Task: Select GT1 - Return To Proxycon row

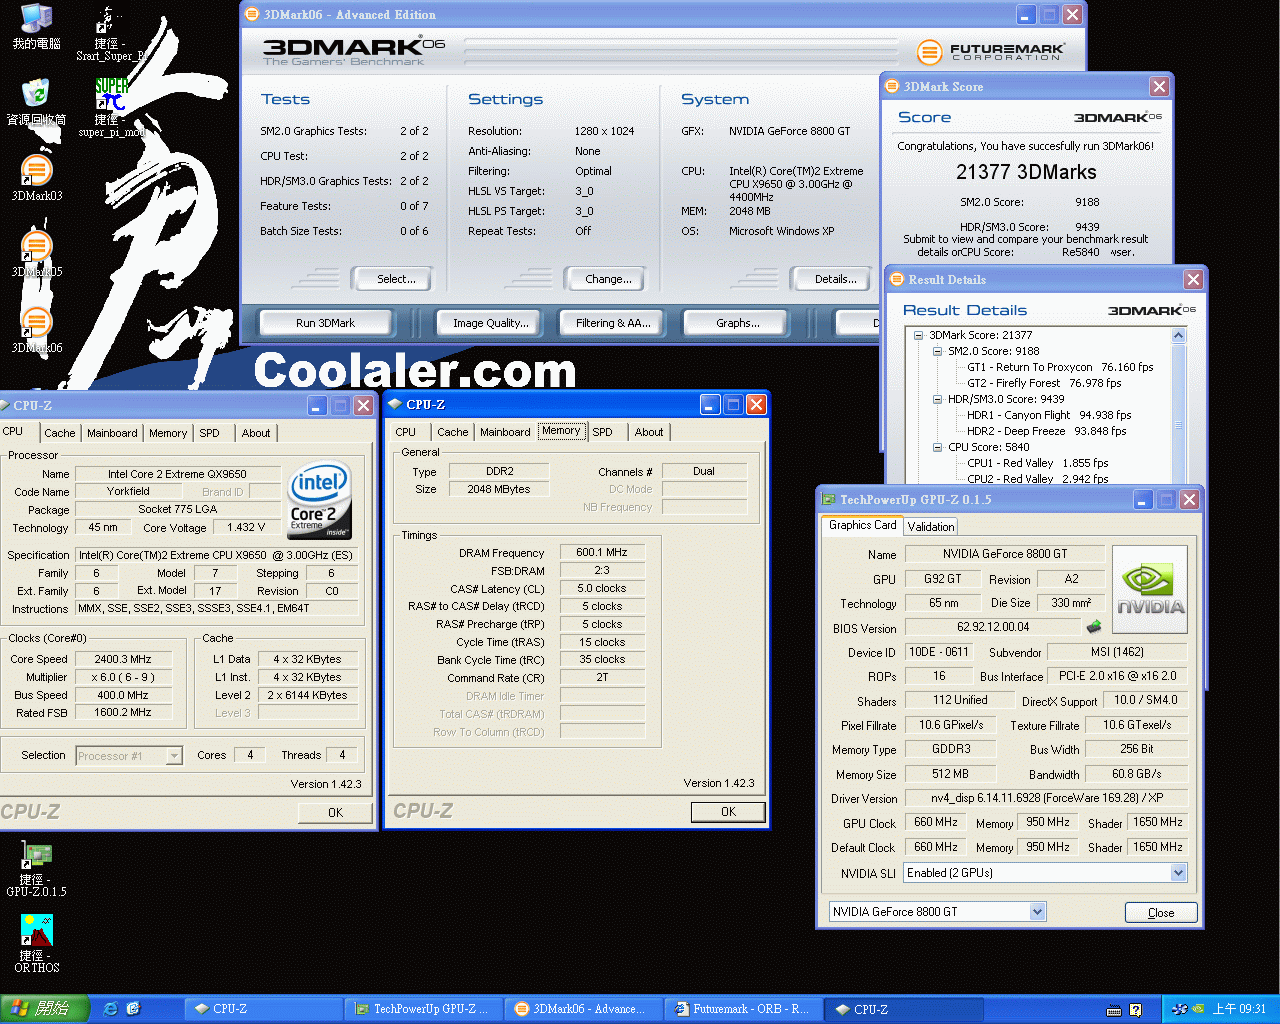Action: click(x=1060, y=367)
